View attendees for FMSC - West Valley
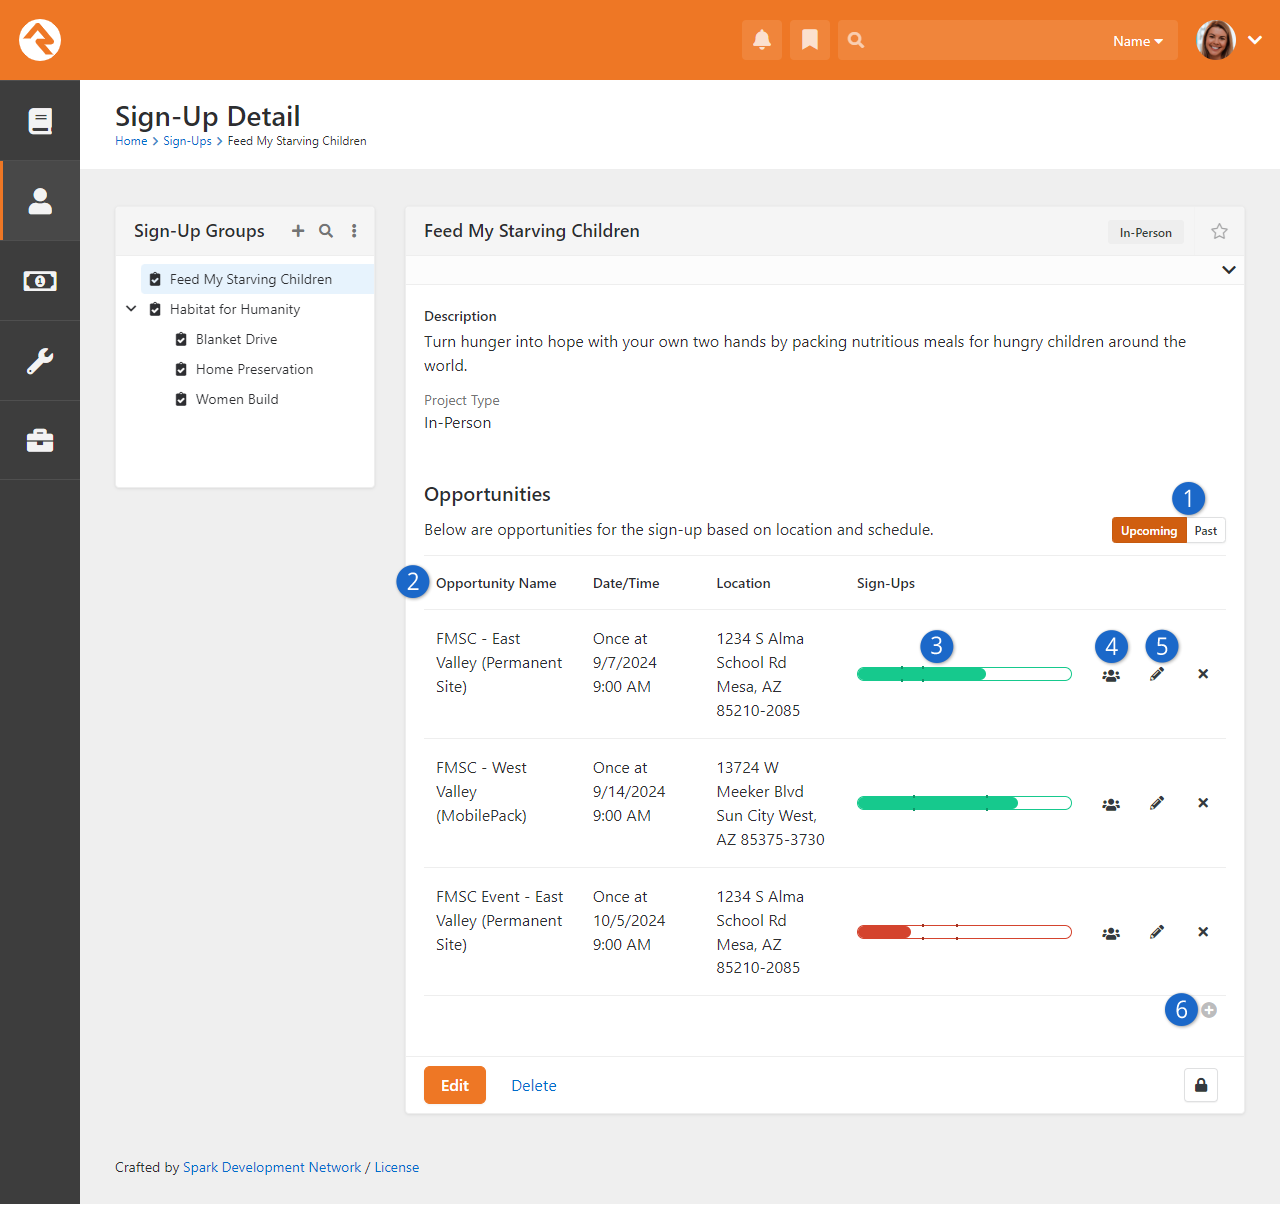The height and width of the screenshot is (1205, 1280). (x=1111, y=804)
